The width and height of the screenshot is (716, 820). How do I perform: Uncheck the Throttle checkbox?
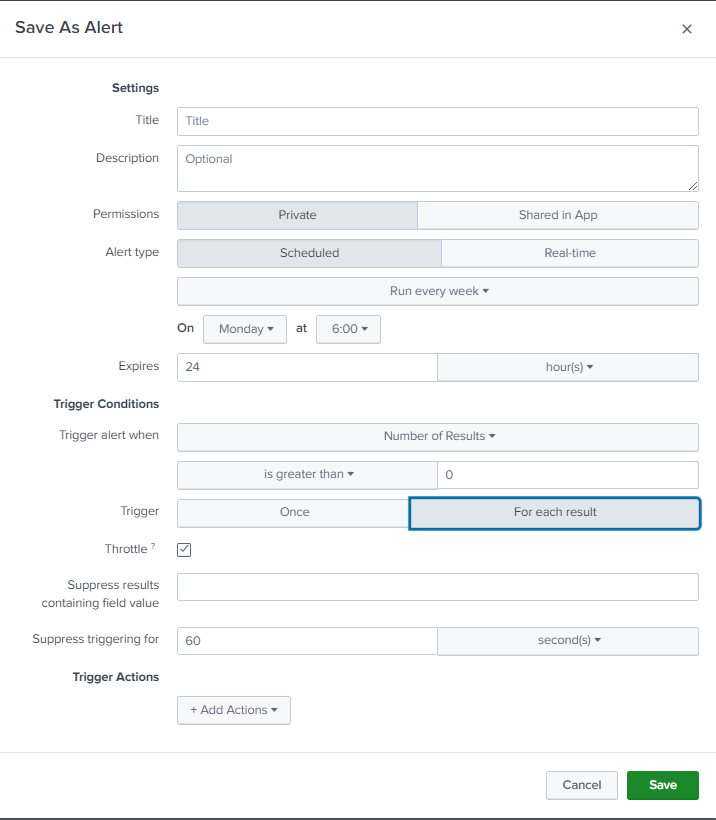tap(184, 550)
